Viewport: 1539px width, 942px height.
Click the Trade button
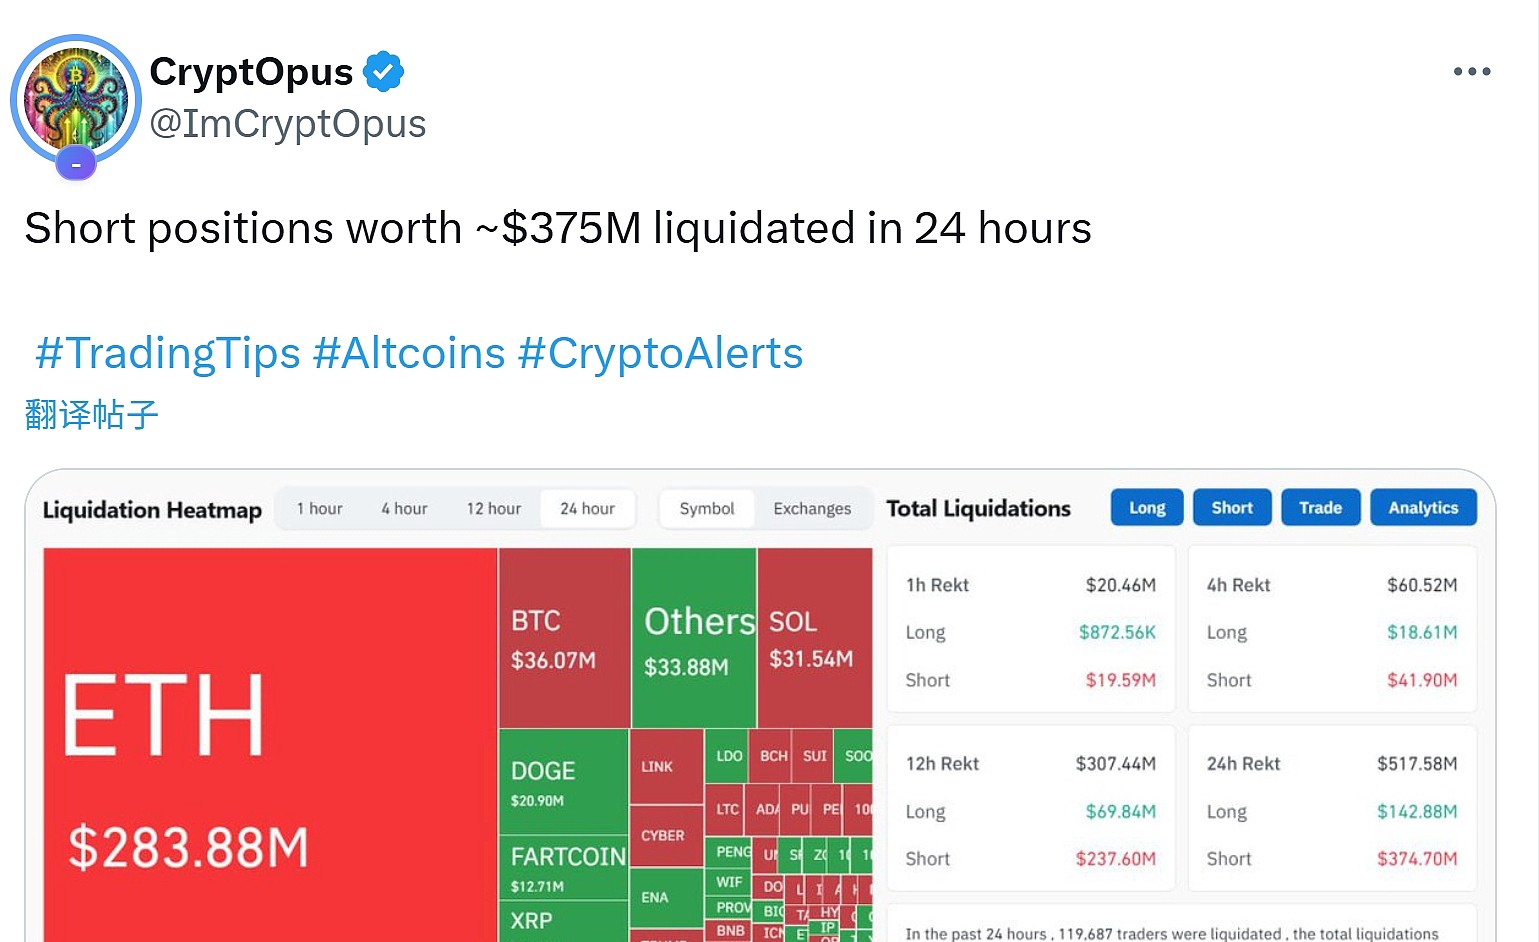tap(1320, 507)
